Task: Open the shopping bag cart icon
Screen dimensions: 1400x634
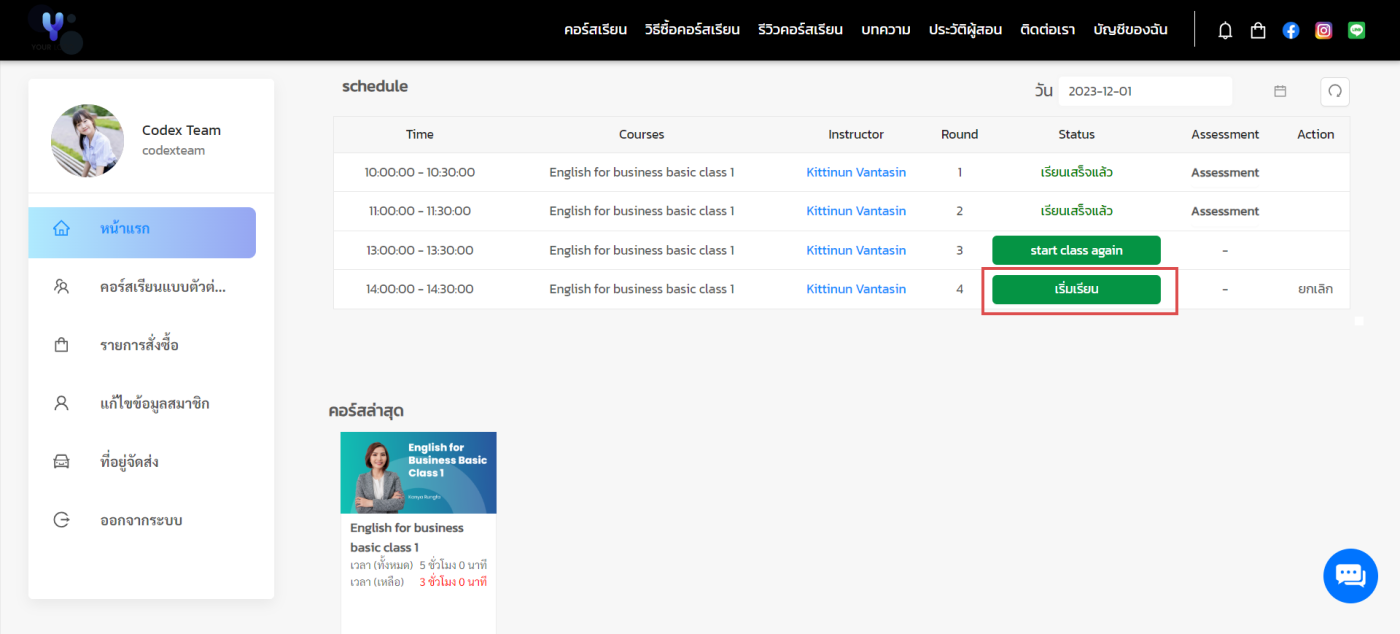Action: [1258, 30]
